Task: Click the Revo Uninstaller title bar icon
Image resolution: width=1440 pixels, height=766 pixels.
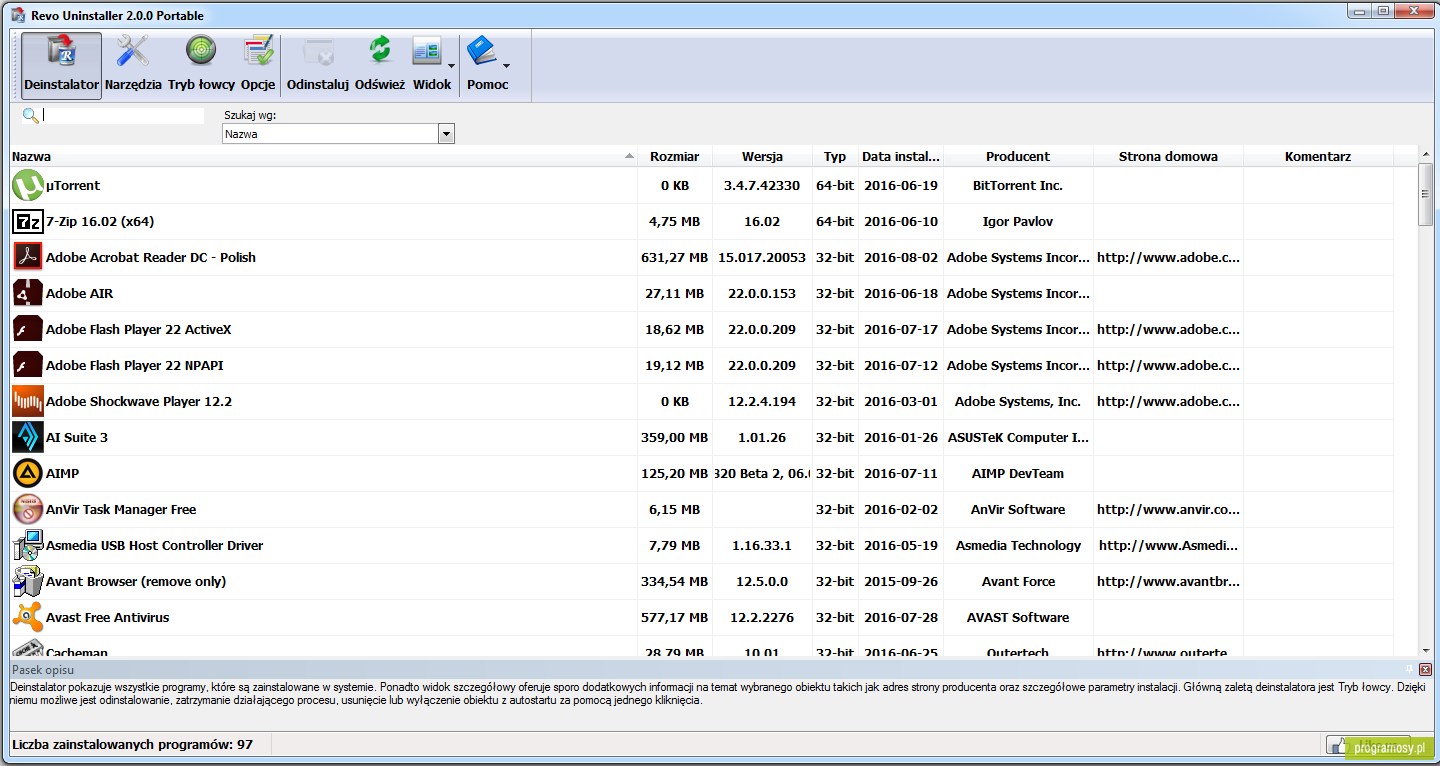Action: [x=17, y=15]
